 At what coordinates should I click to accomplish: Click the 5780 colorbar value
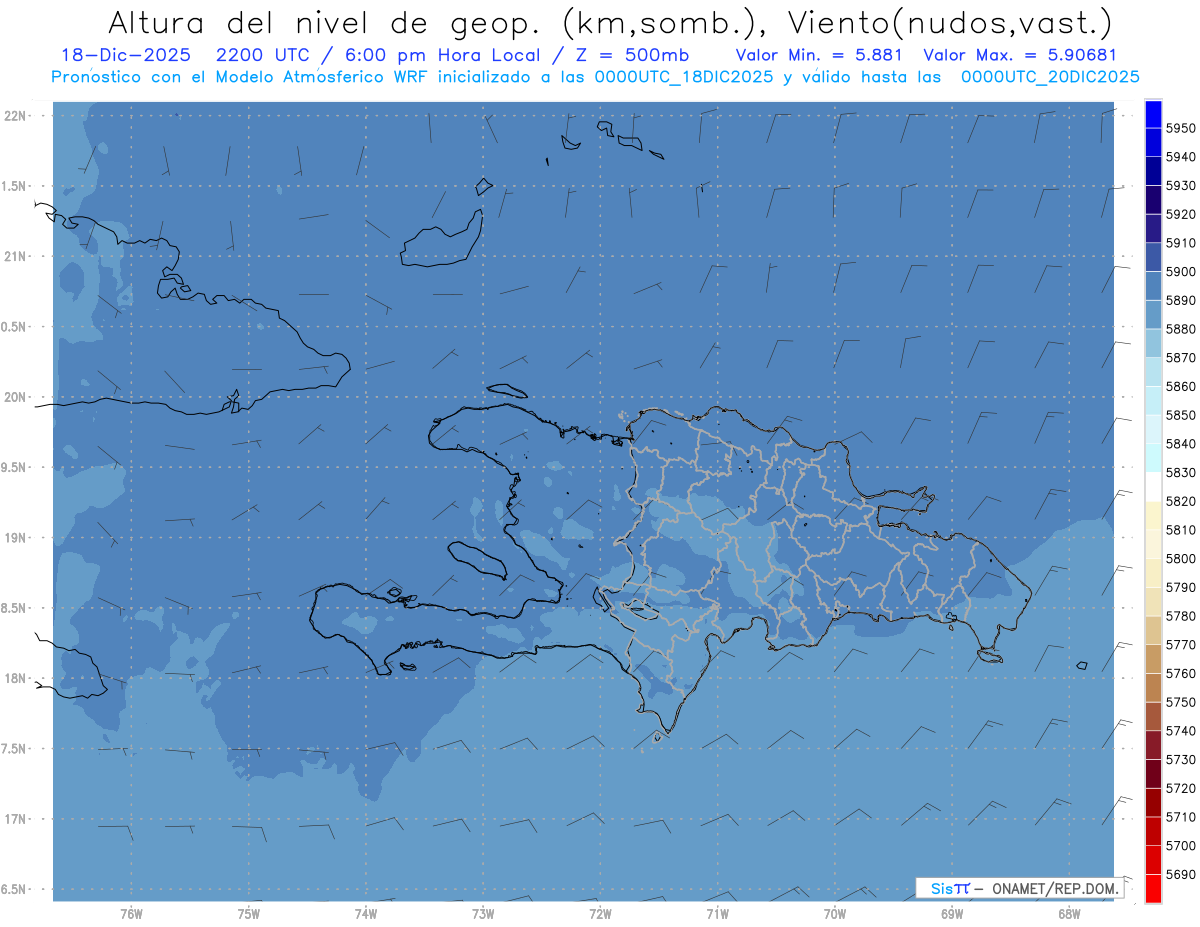click(x=1181, y=616)
